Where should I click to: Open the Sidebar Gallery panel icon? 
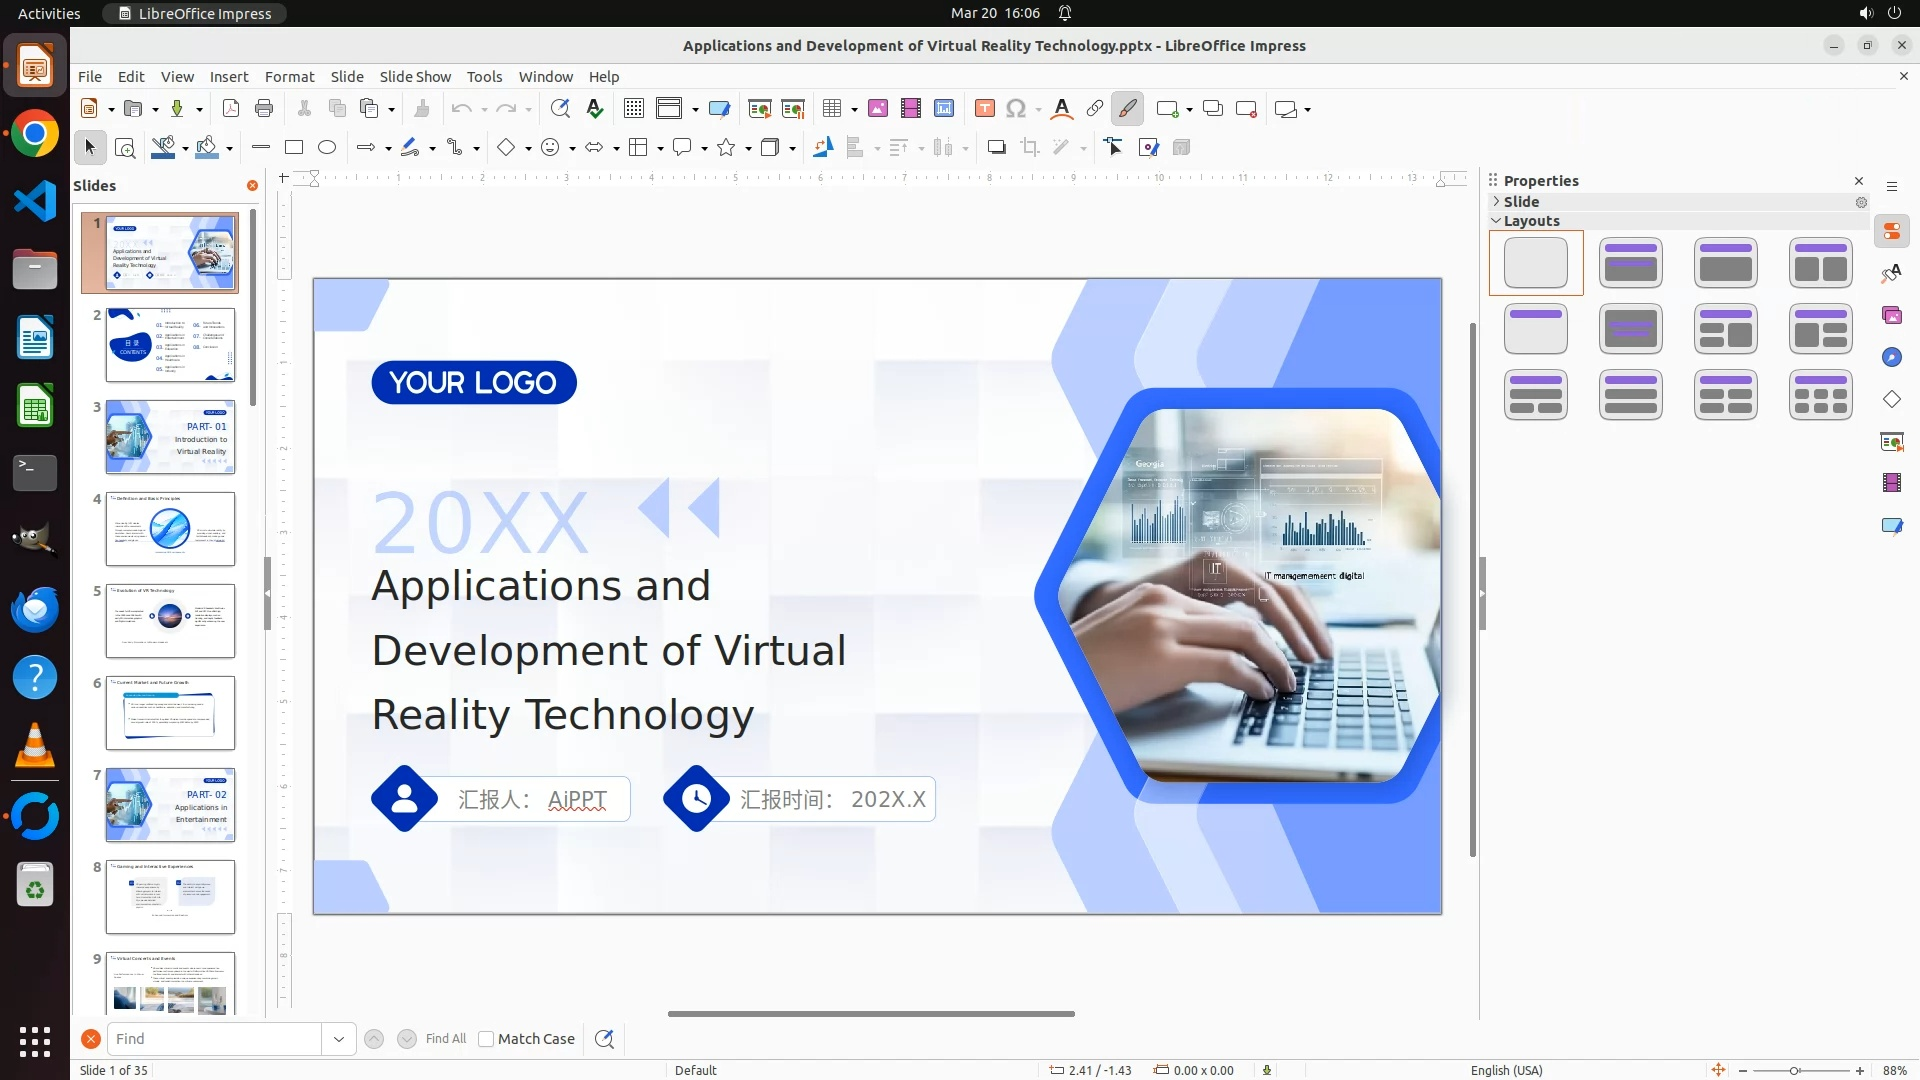1891,315
